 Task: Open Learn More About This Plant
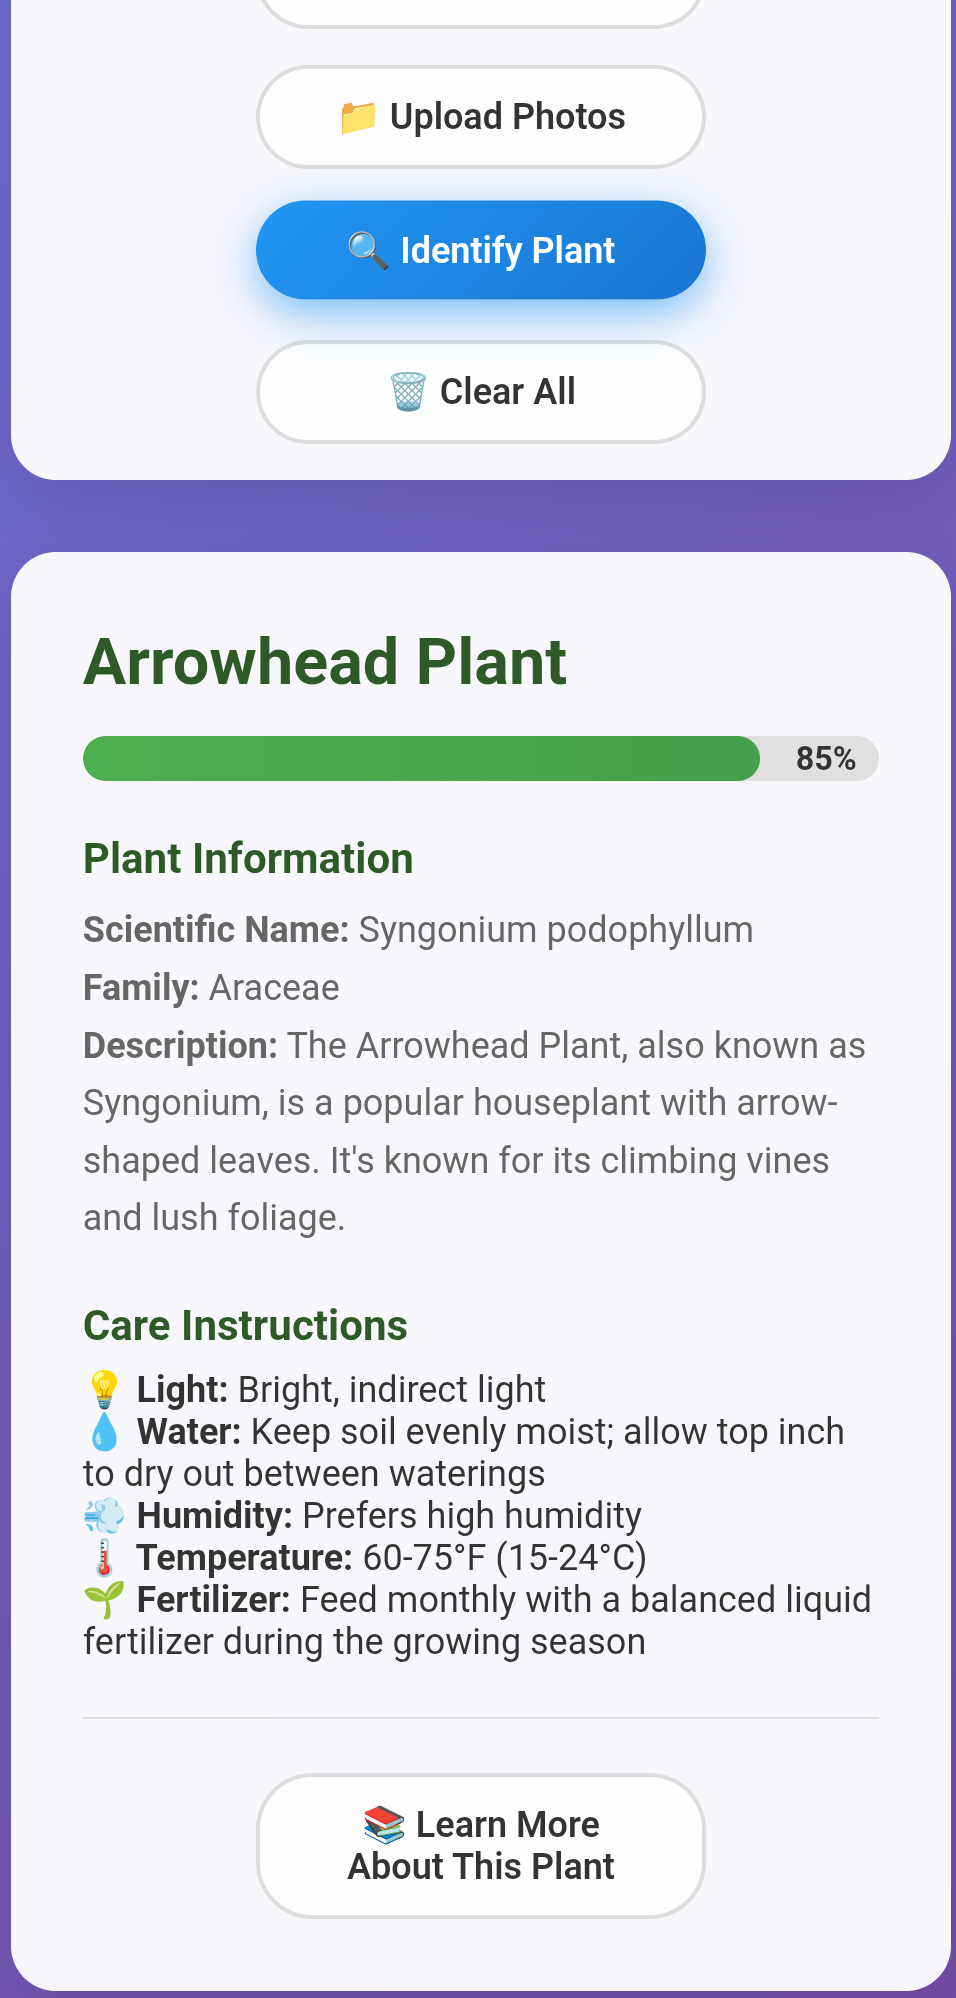pos(481,1846)
